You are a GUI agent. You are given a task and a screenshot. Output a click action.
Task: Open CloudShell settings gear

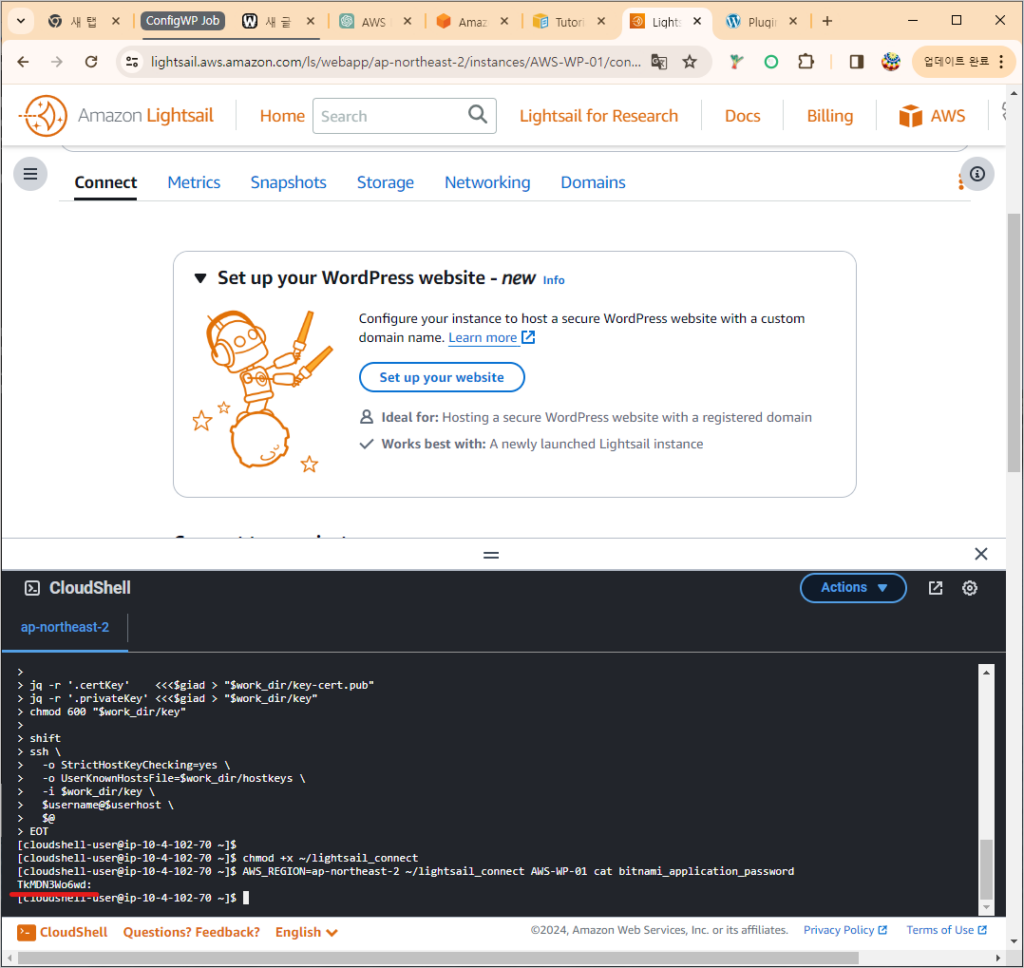click(970, 588)
